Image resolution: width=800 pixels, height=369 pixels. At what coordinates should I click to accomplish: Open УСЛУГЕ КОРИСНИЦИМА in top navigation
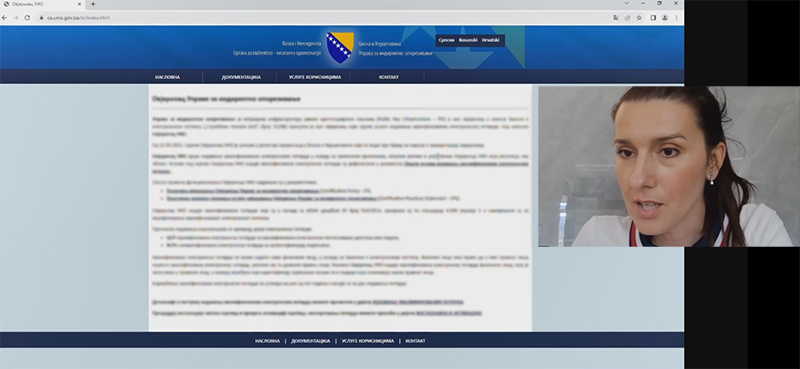315,77
